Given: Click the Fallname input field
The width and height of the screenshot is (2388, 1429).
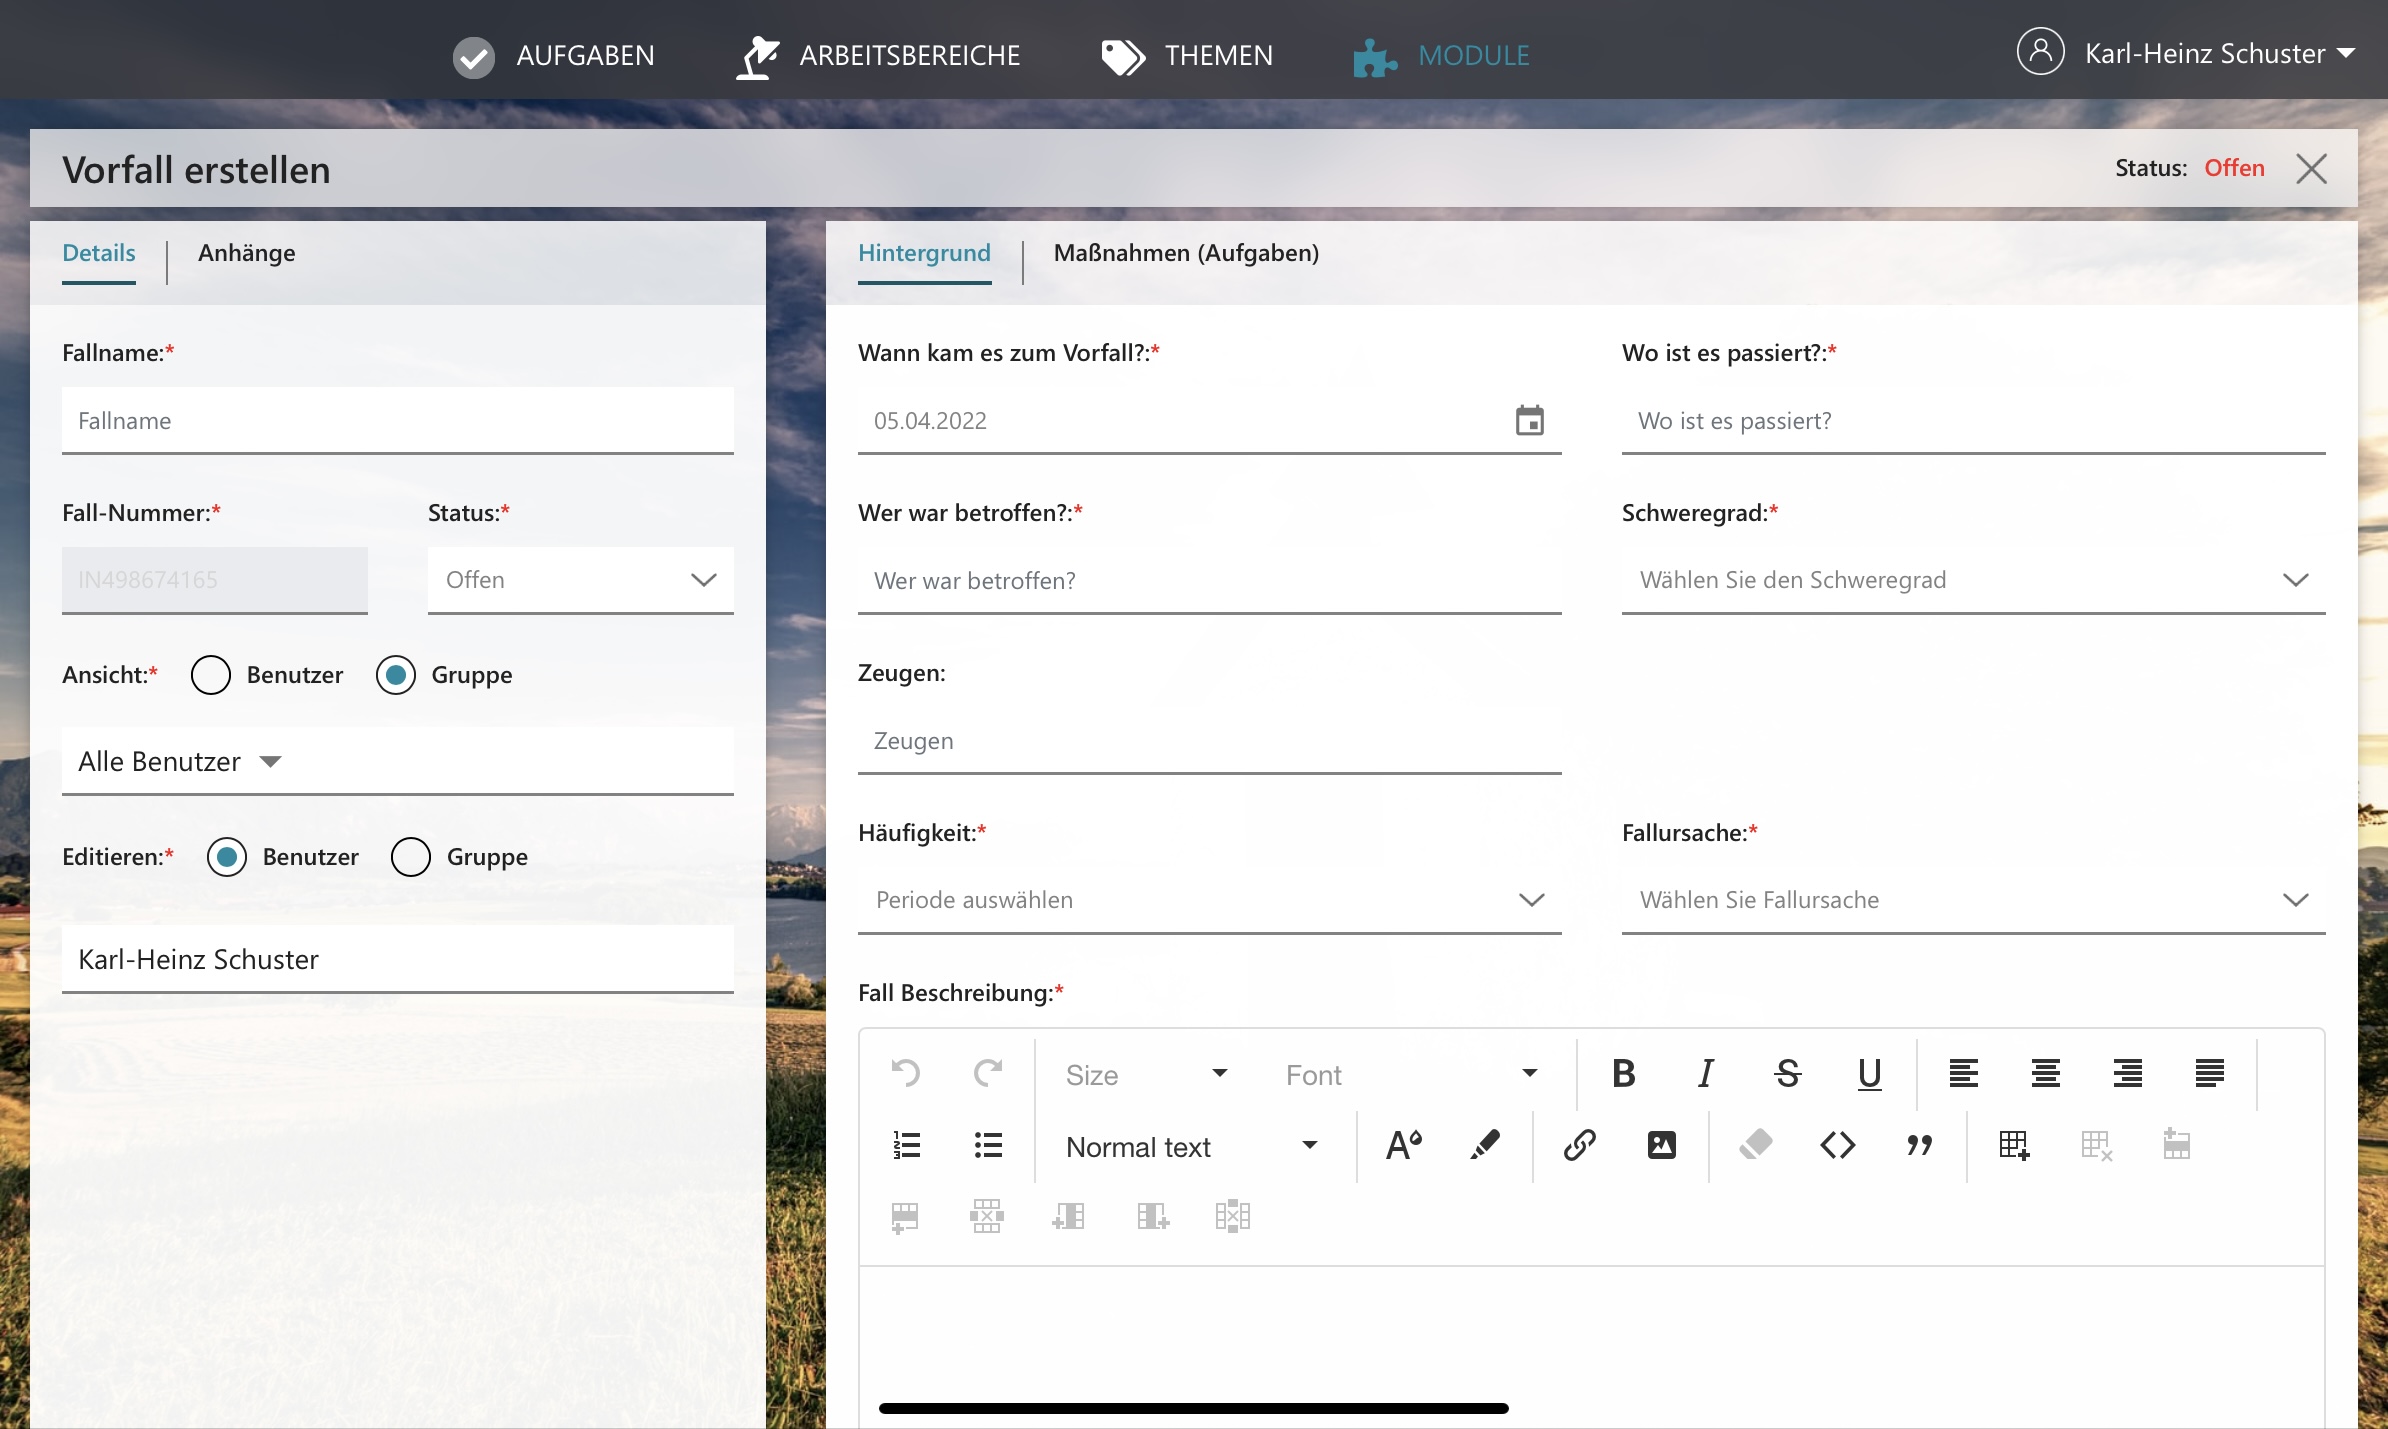Looking at the screenshot, I should point(397,421).
